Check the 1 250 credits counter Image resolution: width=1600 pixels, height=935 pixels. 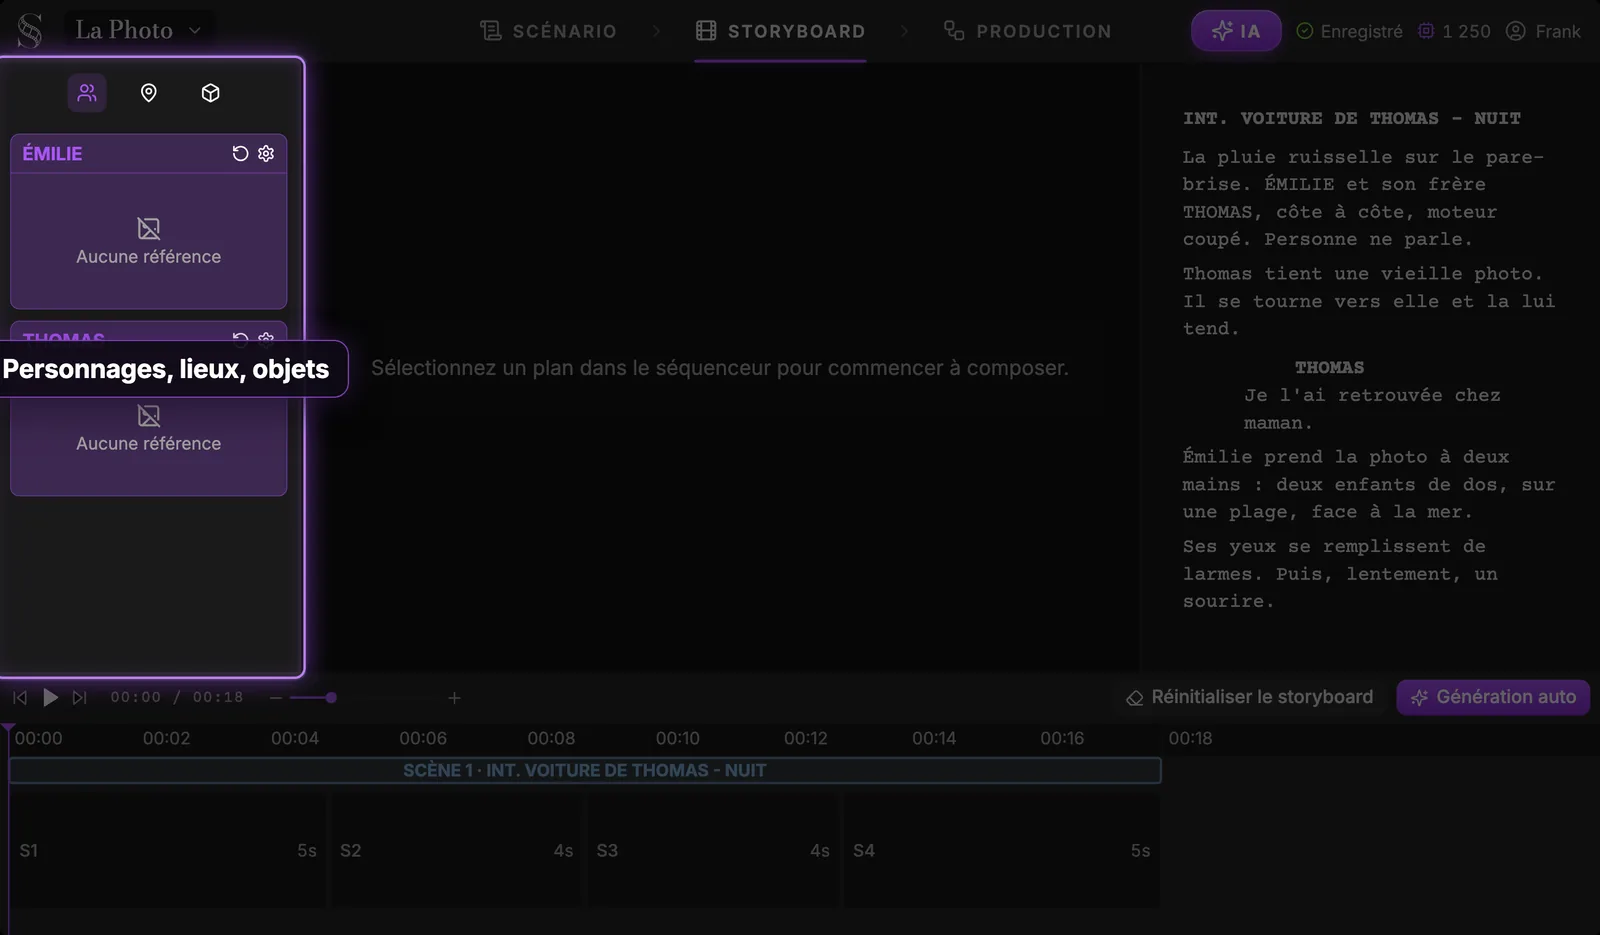coord(1454,31)
